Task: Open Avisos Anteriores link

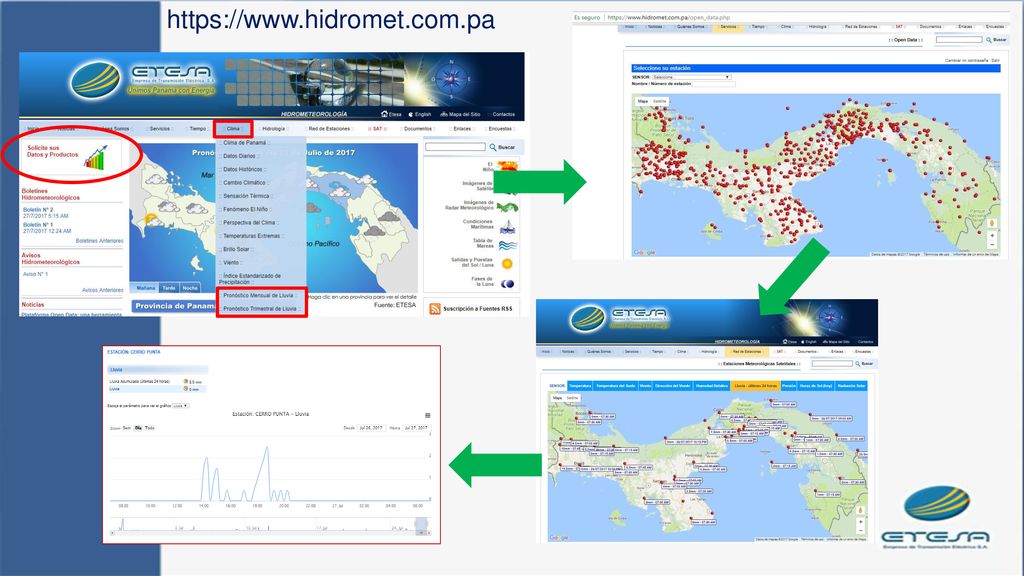Action: 103,290
